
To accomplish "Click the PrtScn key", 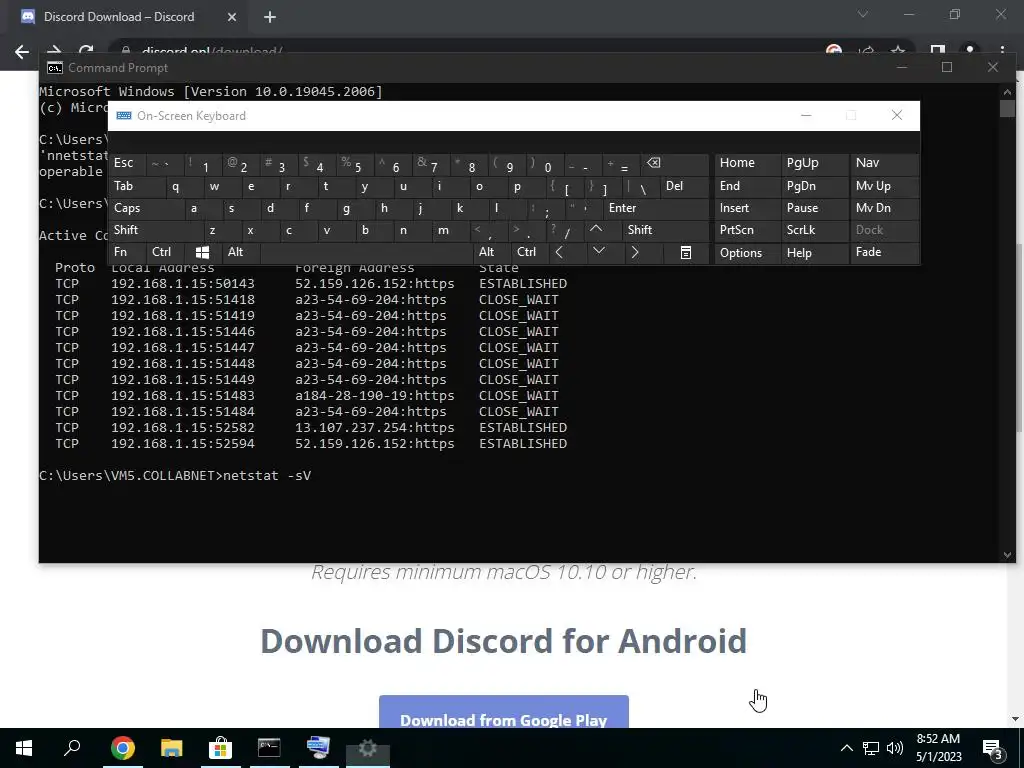I will tap(747, 230).
